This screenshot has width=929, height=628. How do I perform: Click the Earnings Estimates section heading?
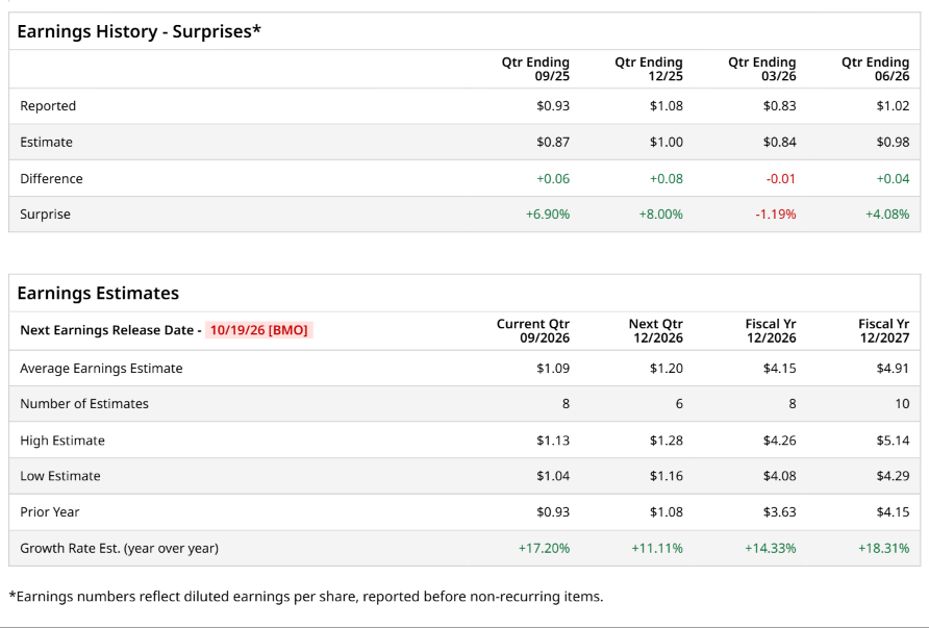(98, 293)
